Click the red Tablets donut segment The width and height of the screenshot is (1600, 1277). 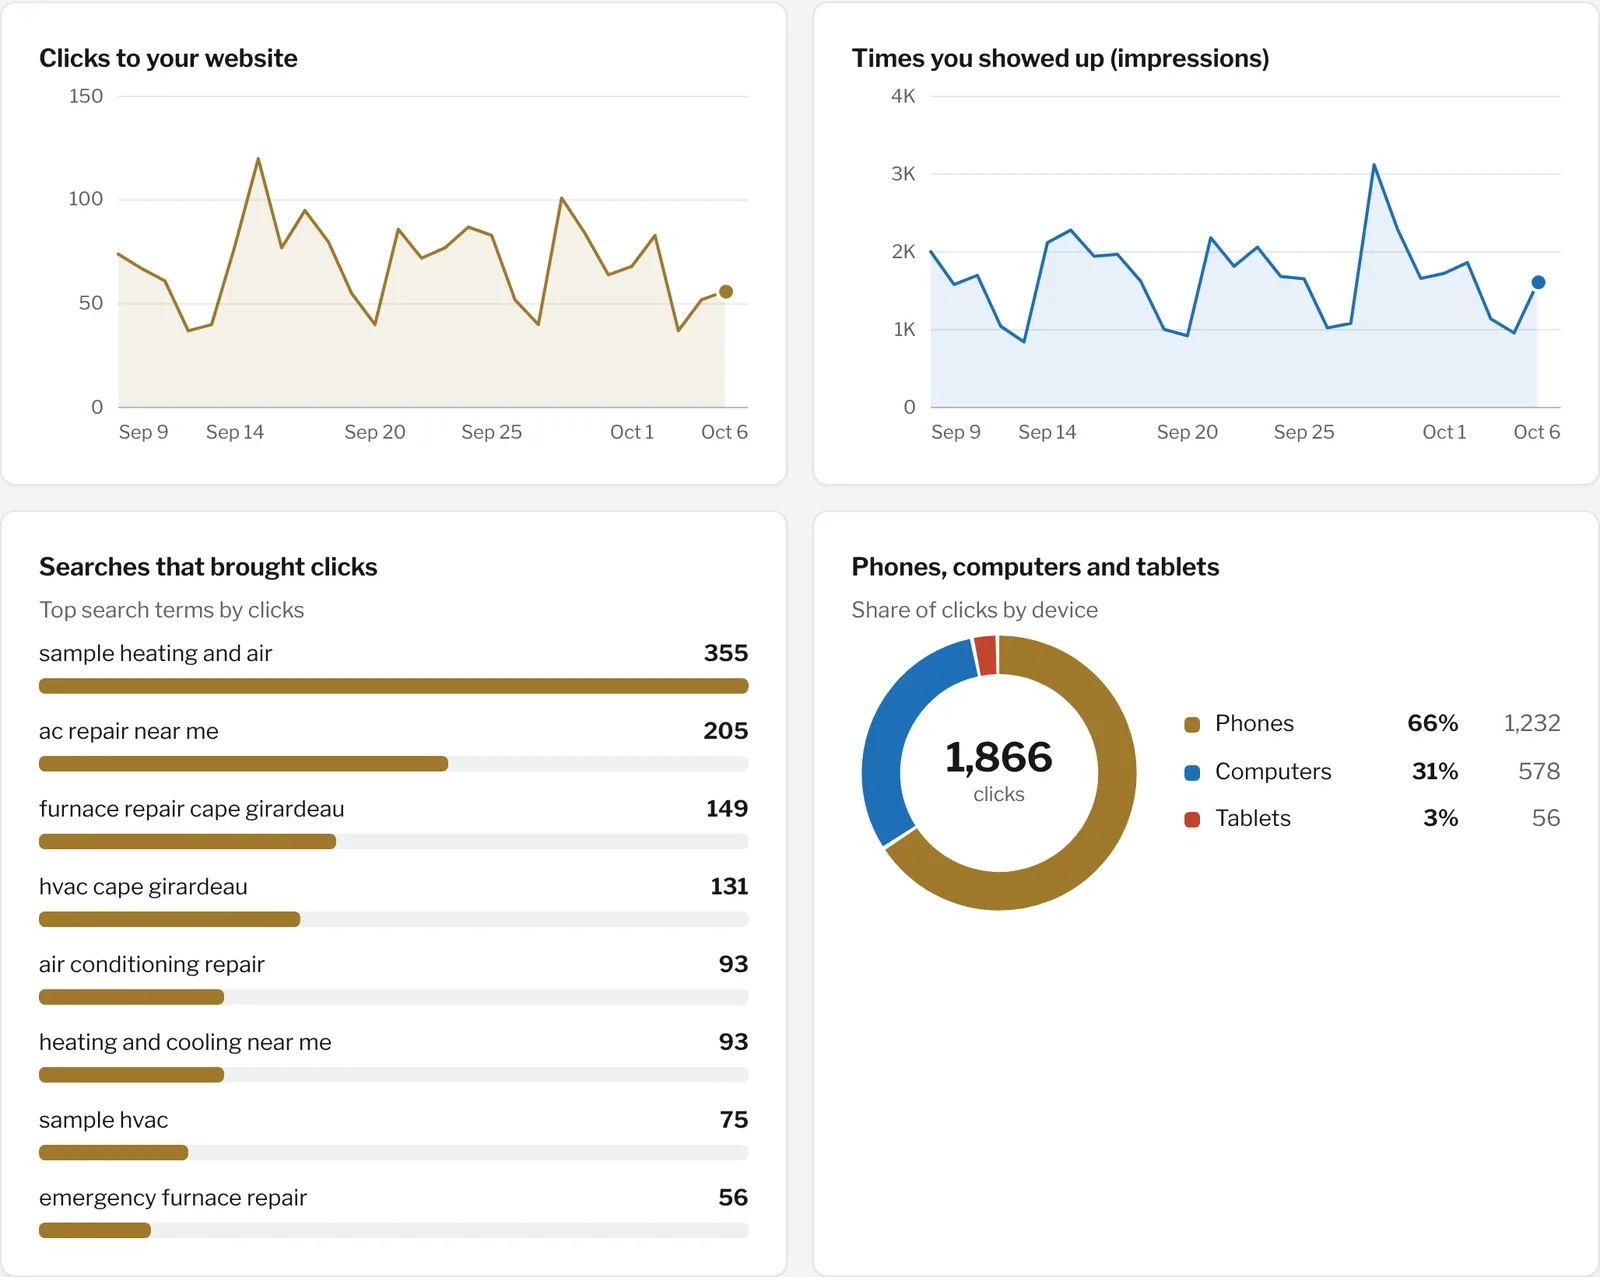[x=986, y=656]
